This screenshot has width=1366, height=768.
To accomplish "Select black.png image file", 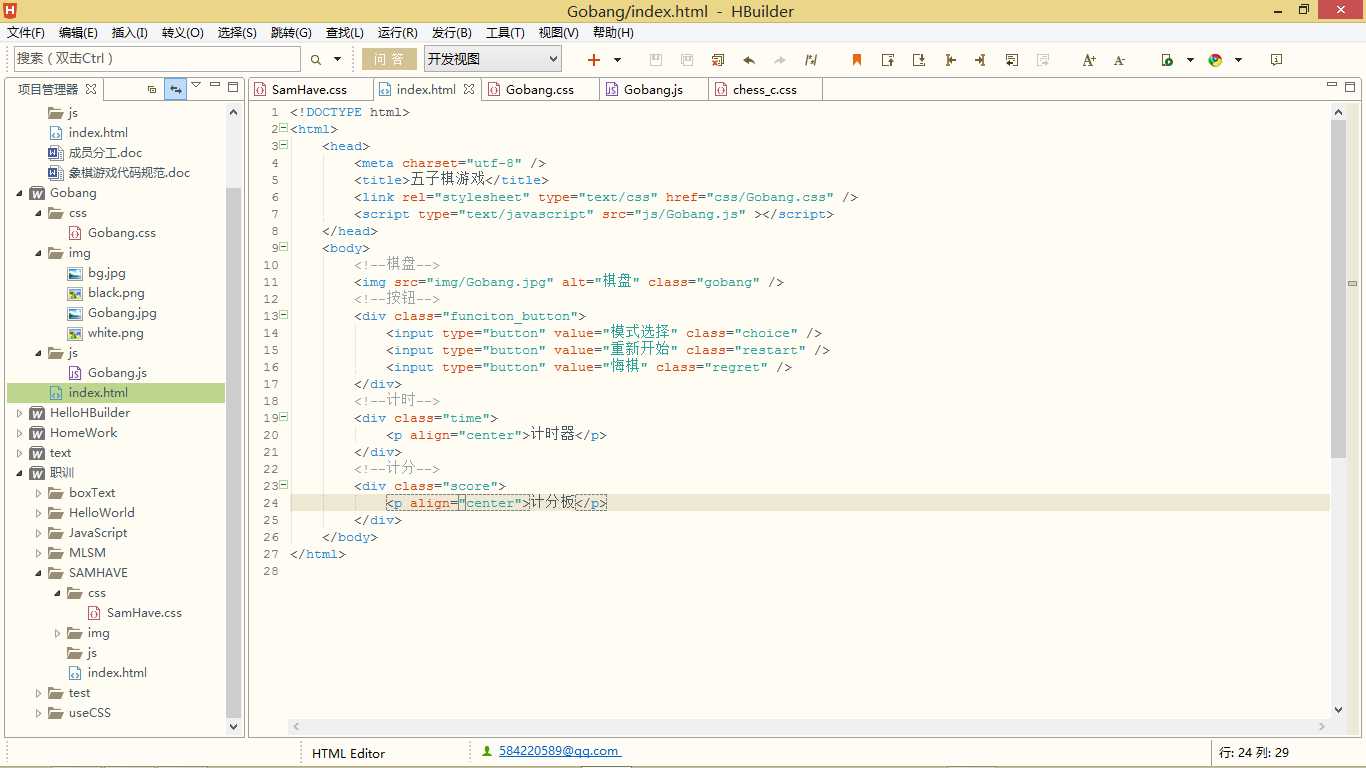I will 116,293.
